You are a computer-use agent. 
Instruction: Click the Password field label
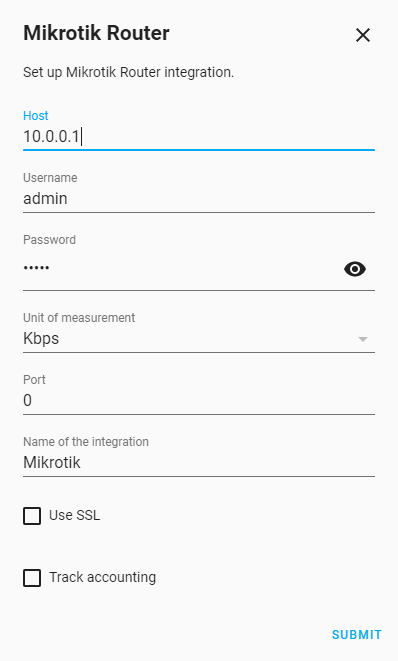click(x=49, y=239)
